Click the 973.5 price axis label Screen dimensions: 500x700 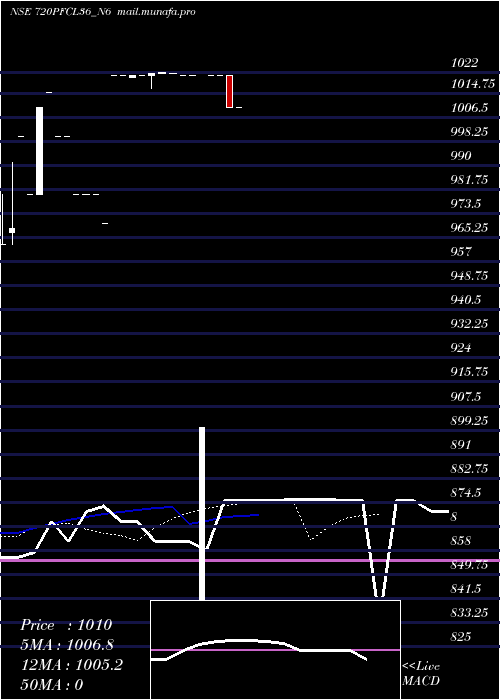click(466, 204)
